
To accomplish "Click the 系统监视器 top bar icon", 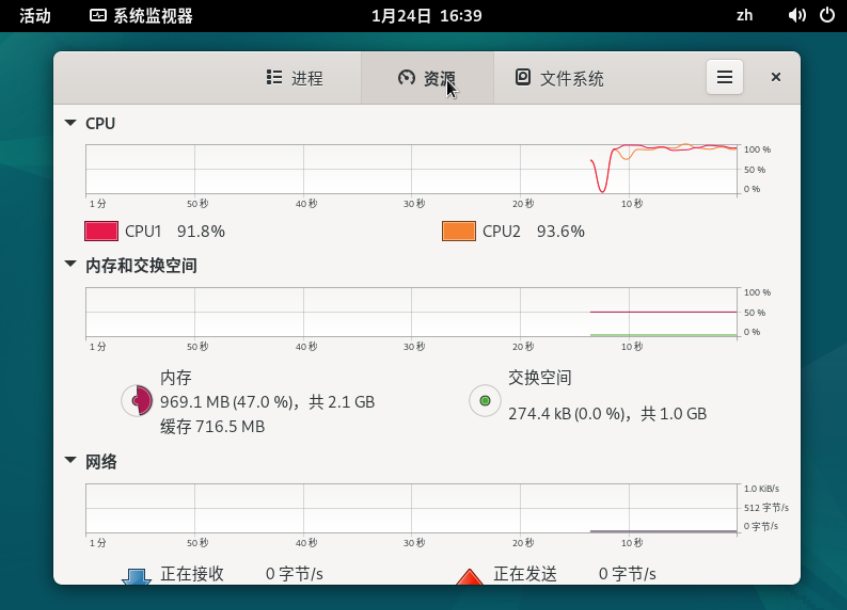I will [x=98, y=16].
